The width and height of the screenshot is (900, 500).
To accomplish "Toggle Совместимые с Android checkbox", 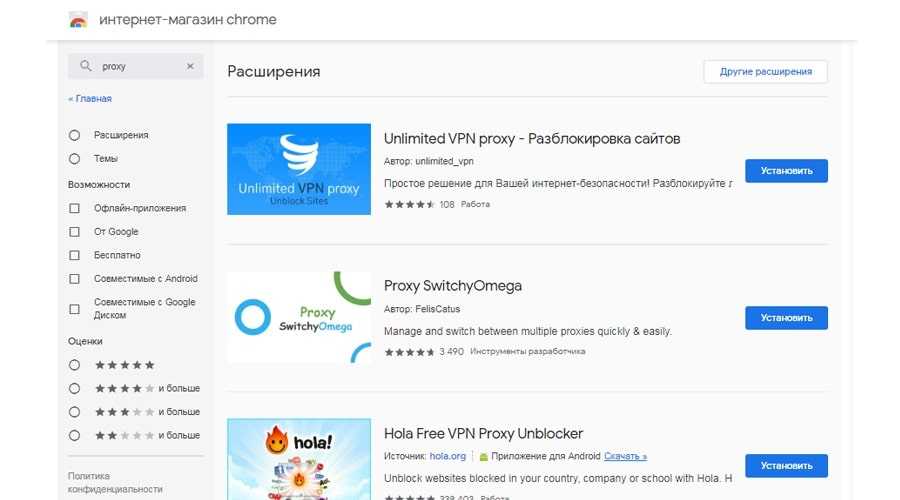I will 74,279.
